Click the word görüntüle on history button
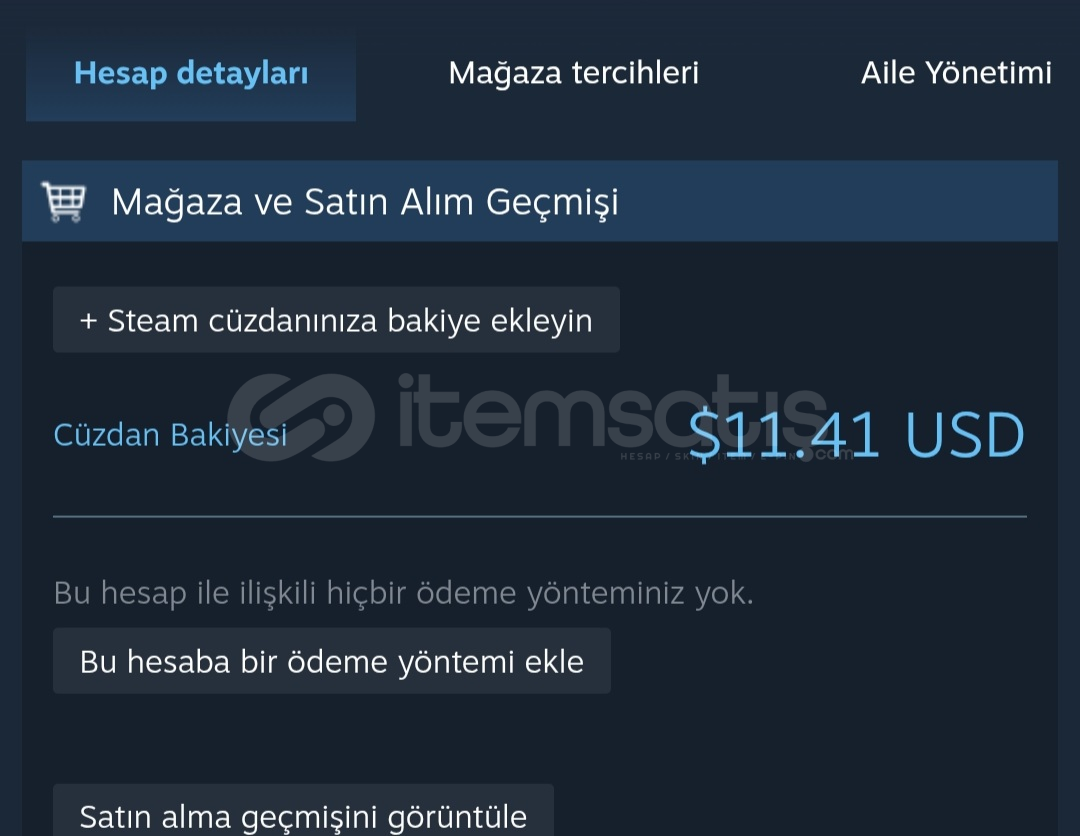 (457, 817)
